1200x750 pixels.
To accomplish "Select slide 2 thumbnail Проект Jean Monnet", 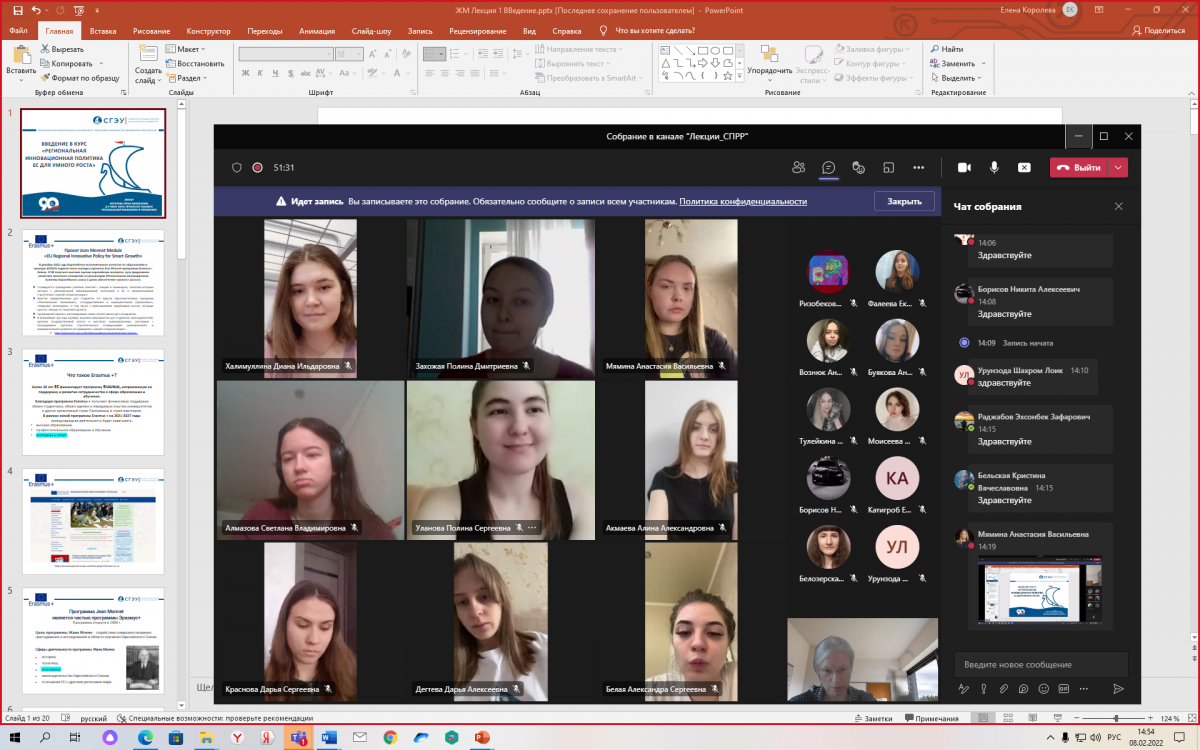I will pos(93,283).
